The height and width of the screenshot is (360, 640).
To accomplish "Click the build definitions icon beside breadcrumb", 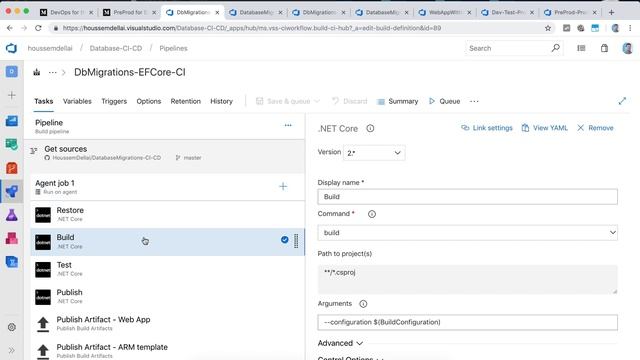I will [x=37, y=72].
